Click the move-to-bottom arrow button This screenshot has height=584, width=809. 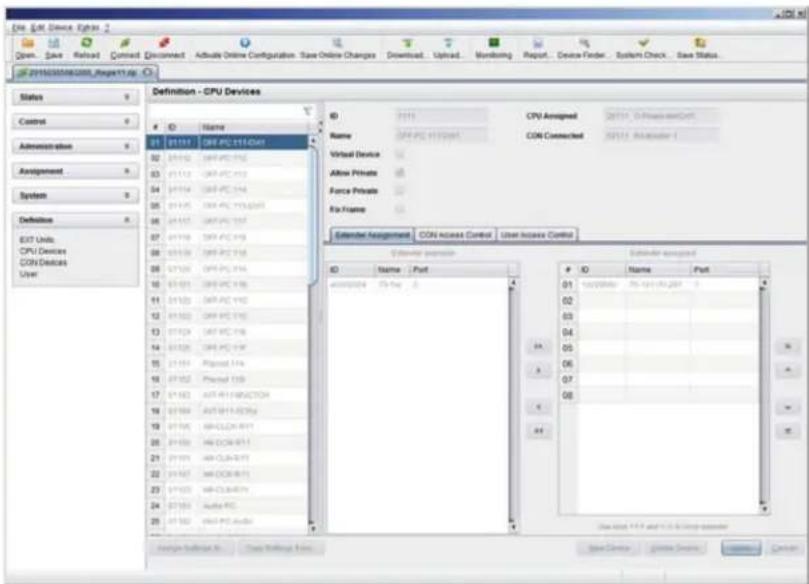pos(788,431)
